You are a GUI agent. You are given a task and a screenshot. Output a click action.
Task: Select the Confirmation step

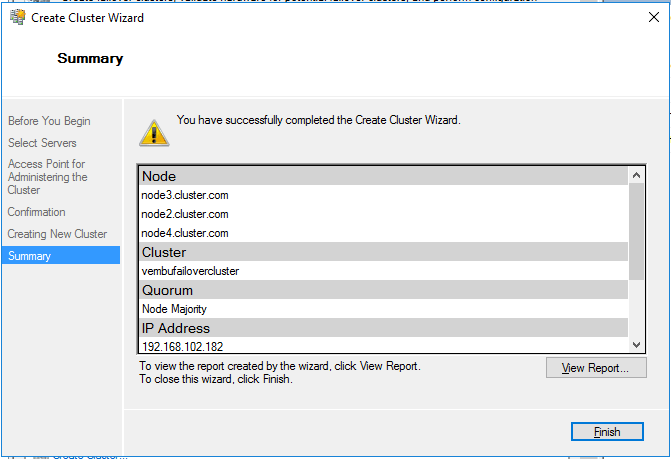coord(36,212)
